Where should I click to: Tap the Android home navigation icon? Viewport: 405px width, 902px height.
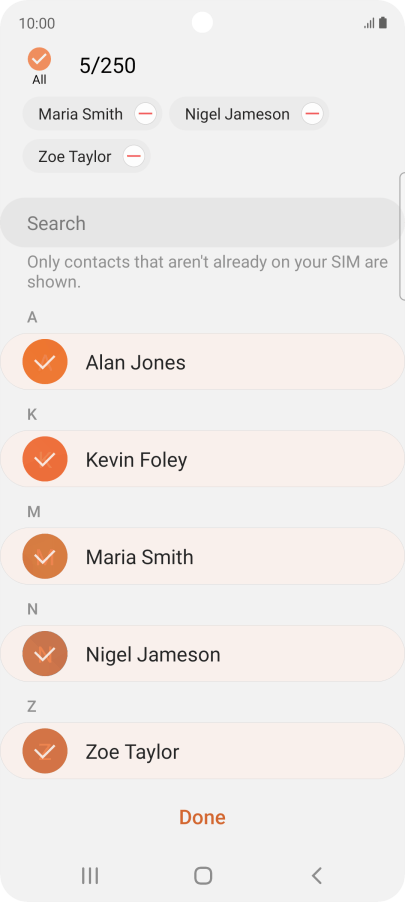coord(203,876)
